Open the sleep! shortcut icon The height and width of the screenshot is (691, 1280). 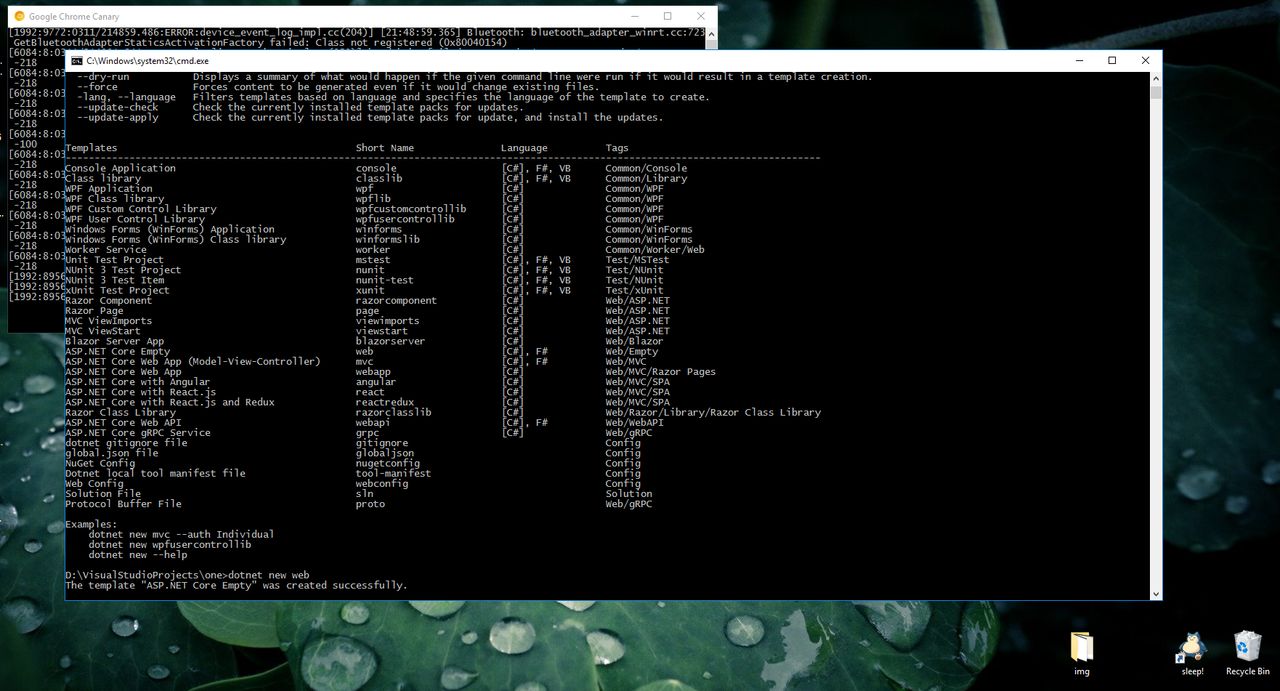tap(1192, 653)
